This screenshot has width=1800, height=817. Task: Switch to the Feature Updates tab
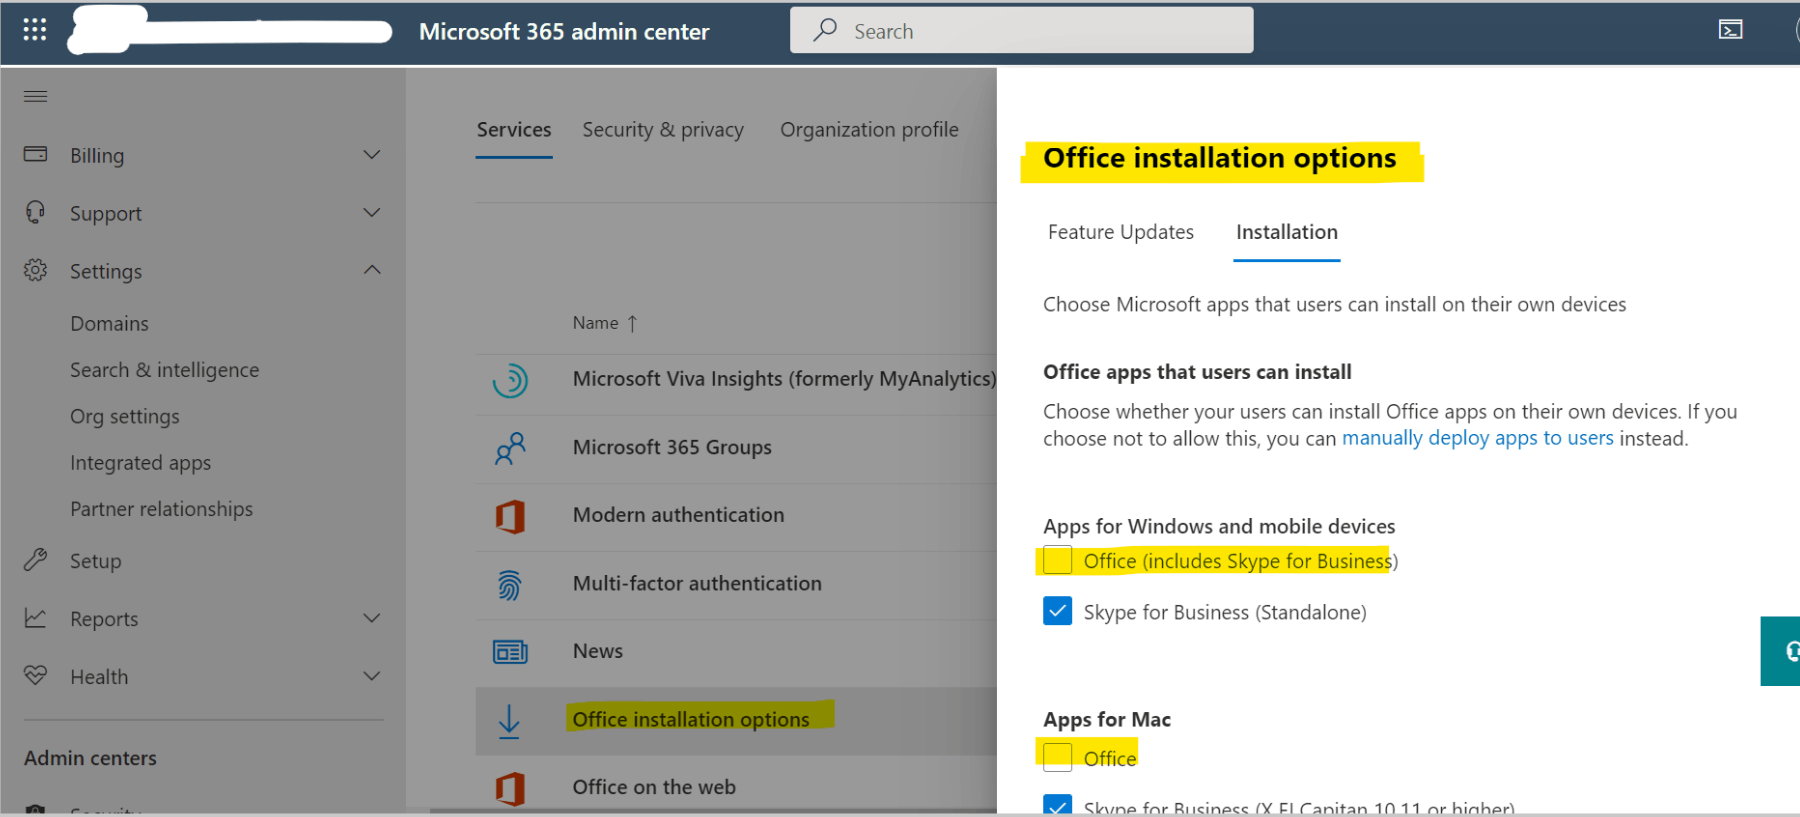1120,232
